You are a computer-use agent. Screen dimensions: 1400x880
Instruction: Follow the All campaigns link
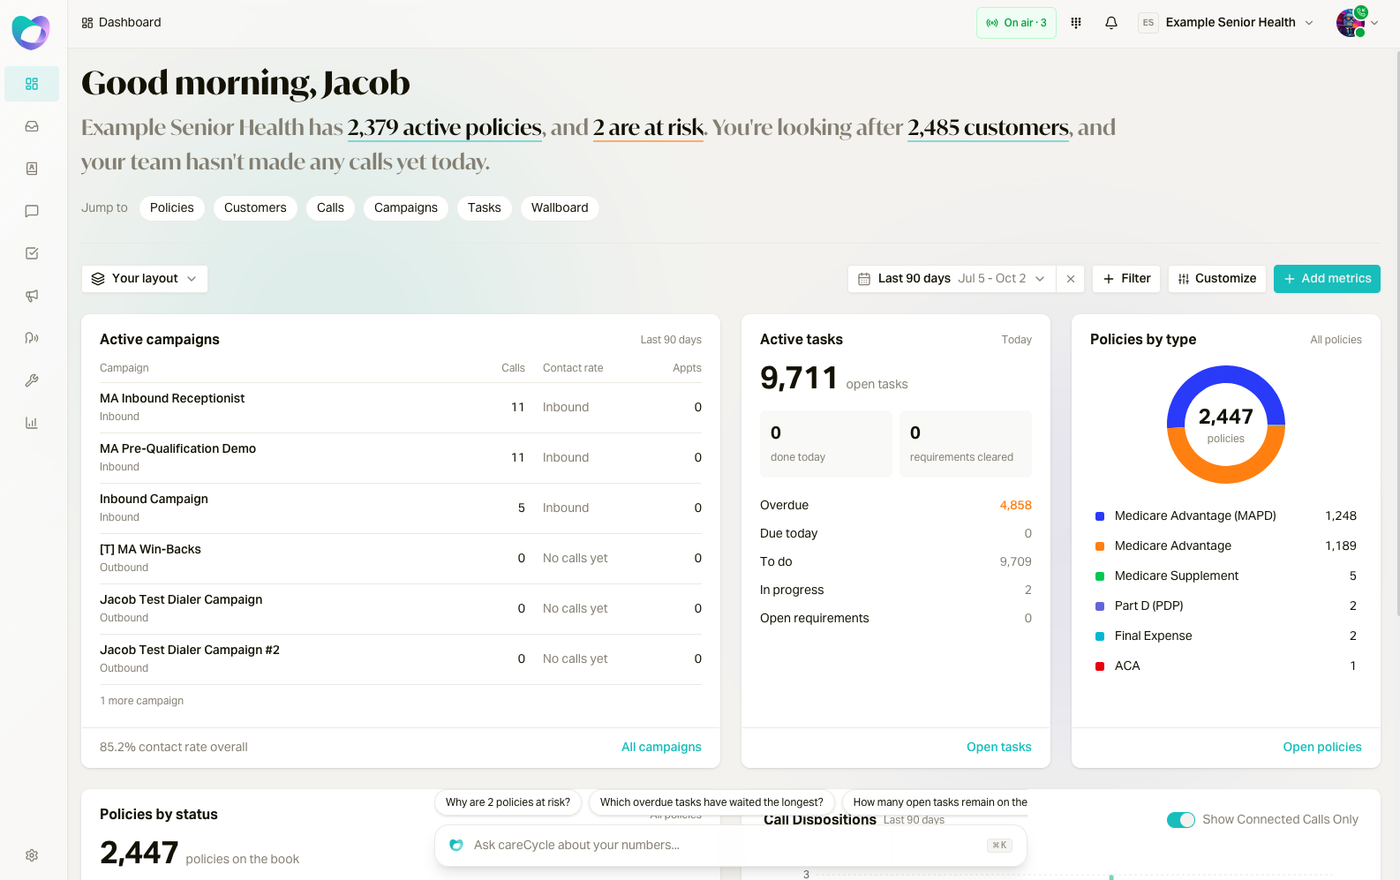pos(661,747)
